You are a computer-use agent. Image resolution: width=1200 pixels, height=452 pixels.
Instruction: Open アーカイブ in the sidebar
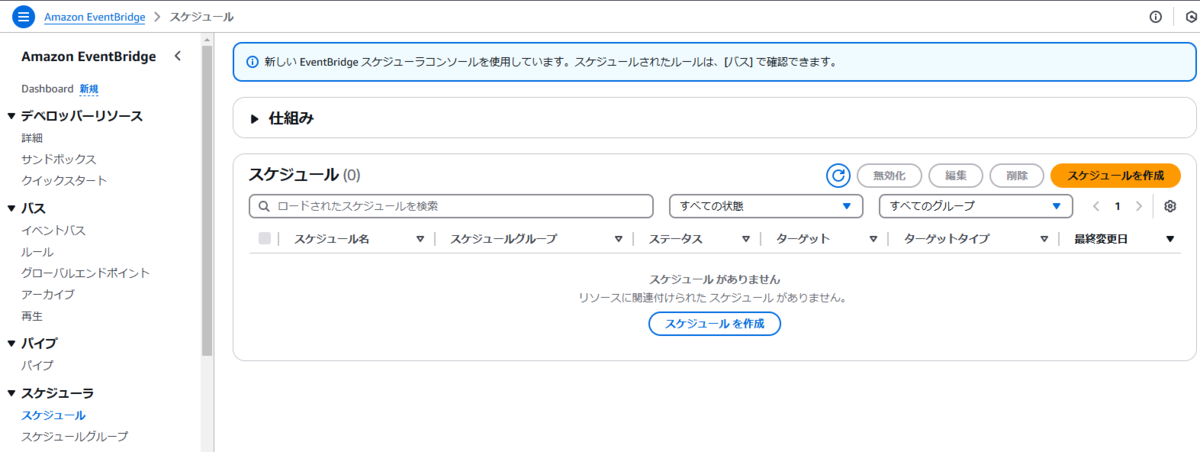pos(48,294)
